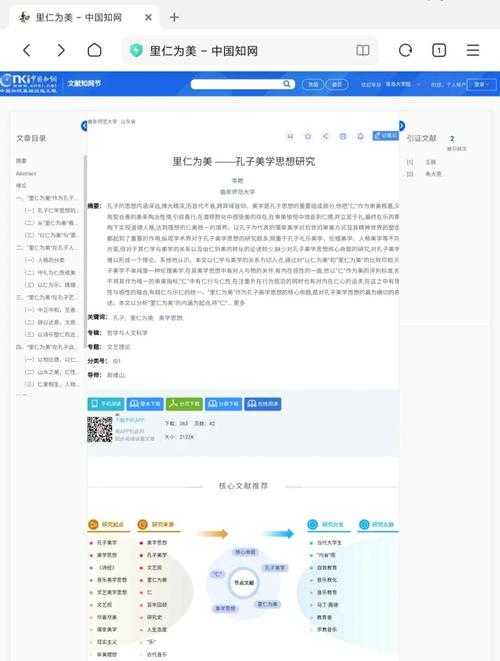Open the browser home page icon
This screenshot has height=661, width=500.
click(94, 50)
